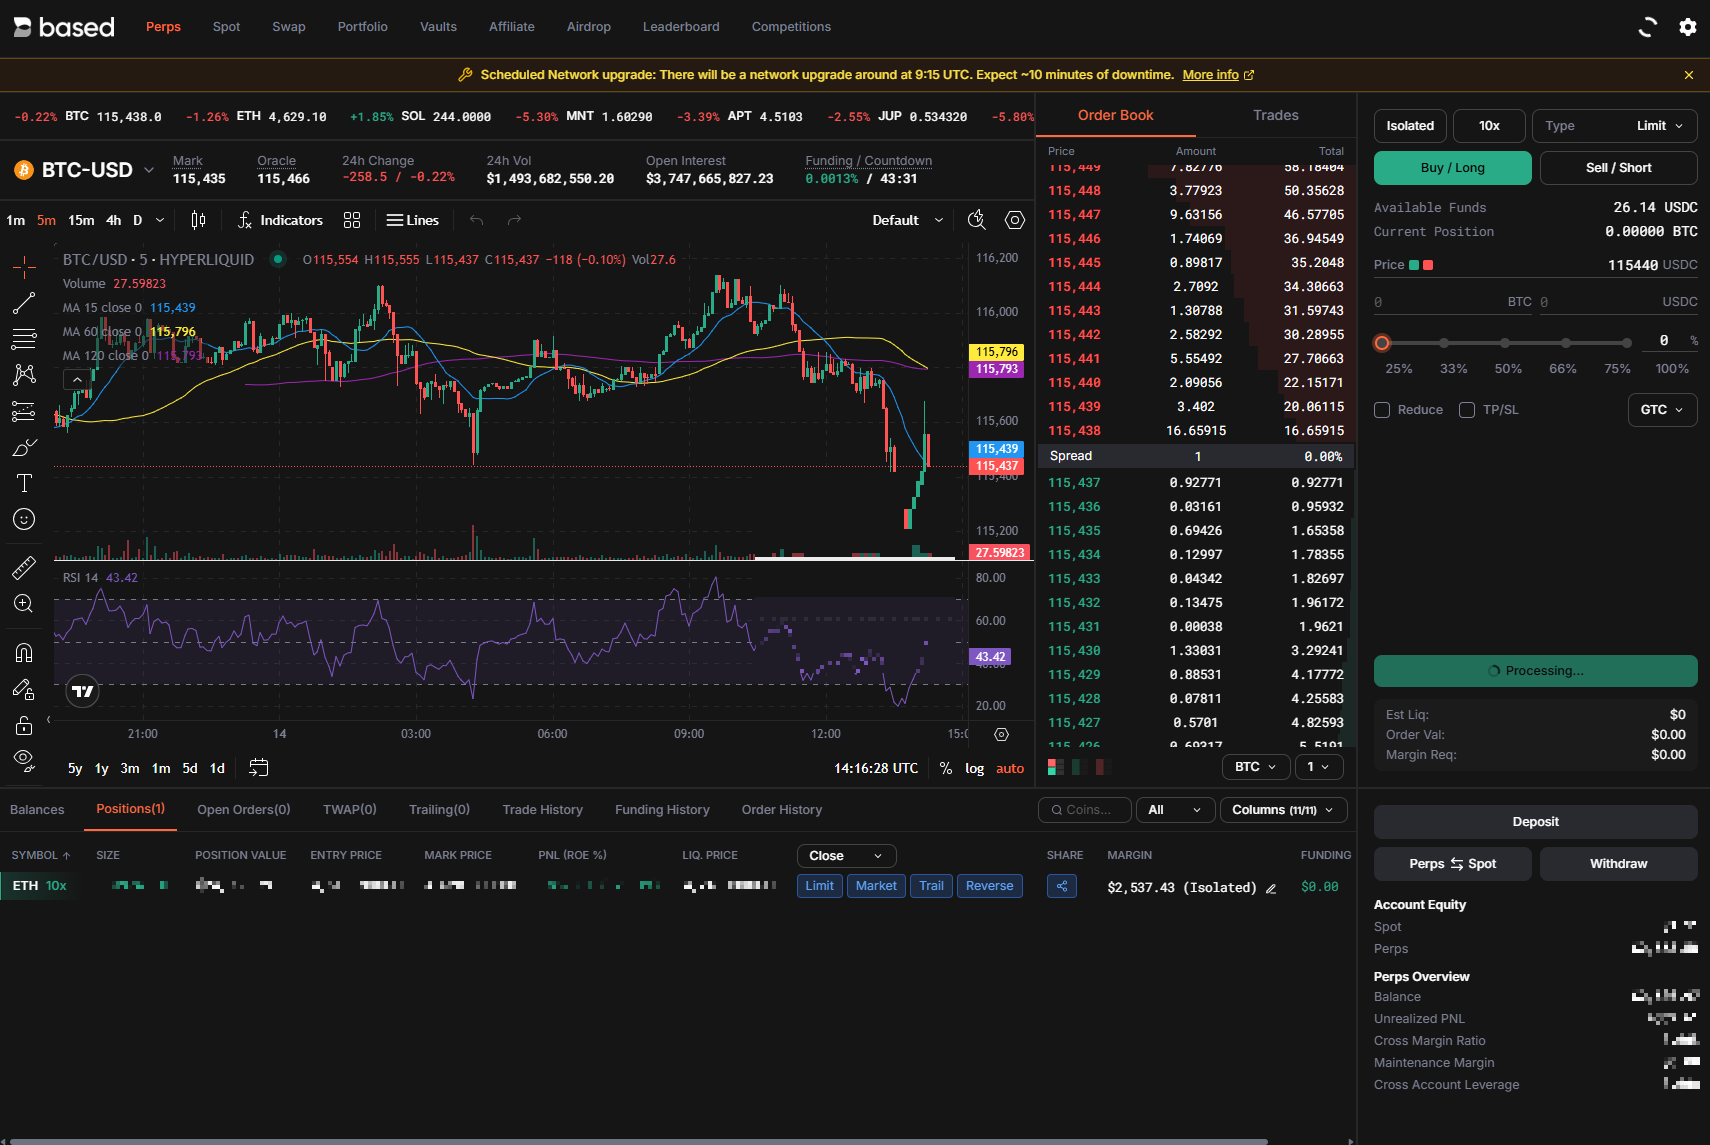Click Perps to Spot transfer button

pos(1452,864)
